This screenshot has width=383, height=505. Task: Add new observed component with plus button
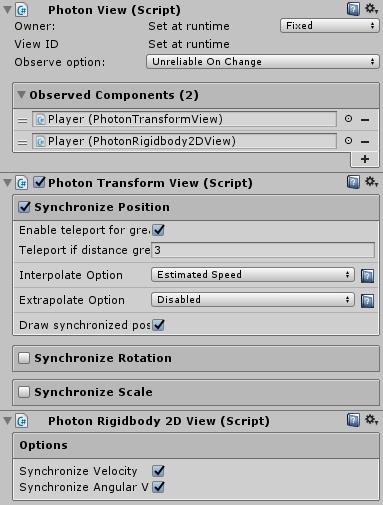365,159
